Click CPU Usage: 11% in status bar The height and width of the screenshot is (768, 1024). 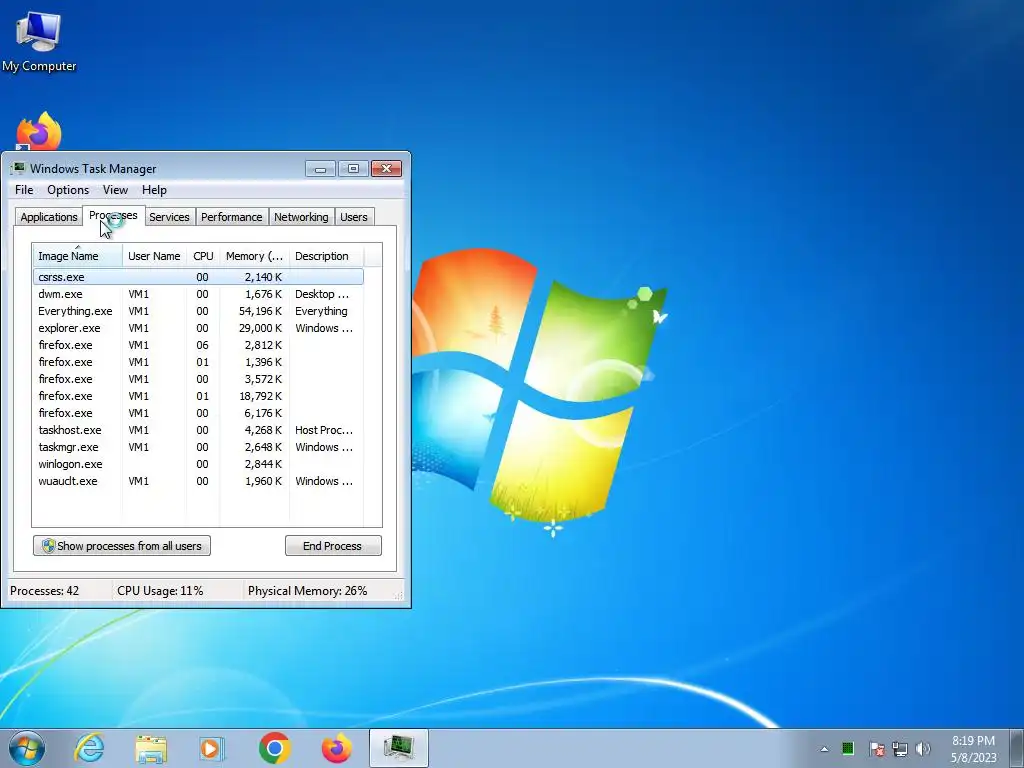(x=160, y=591)
